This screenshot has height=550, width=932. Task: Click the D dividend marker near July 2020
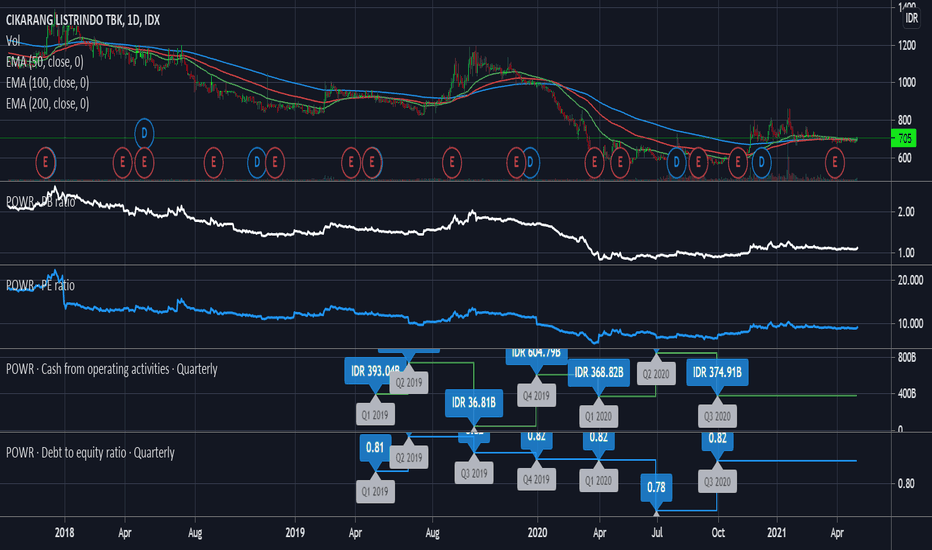[676, 162]
